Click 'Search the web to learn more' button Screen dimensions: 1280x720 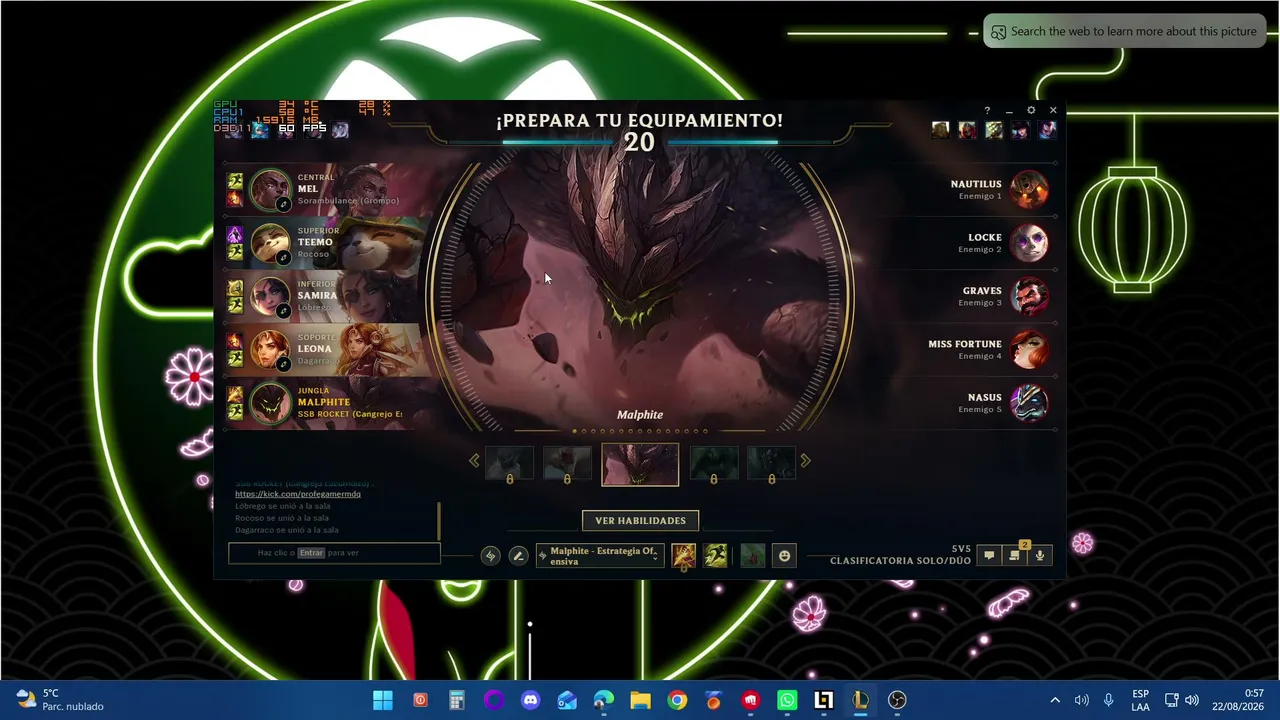coord(1125,32)
